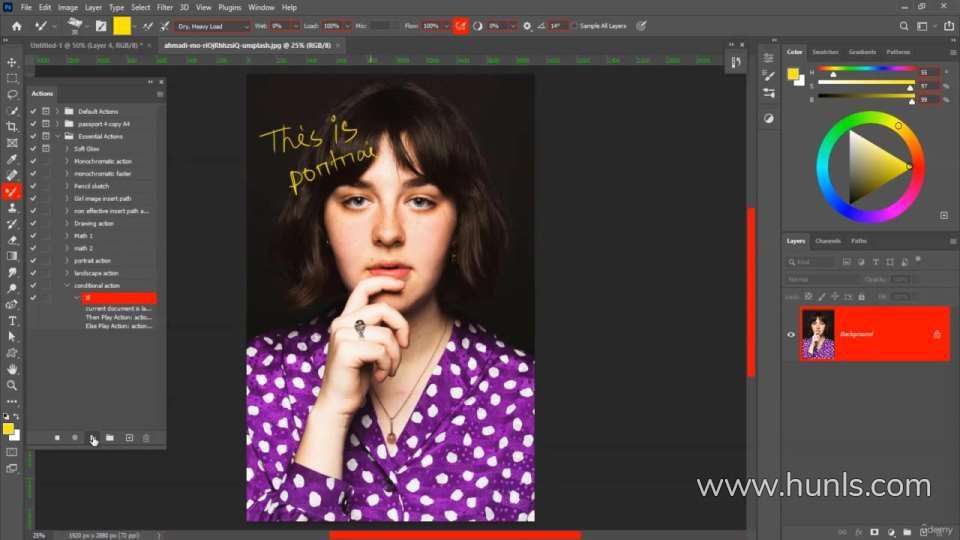The width and height of the screenshot is (960, 540).
Task: Click the Layers search filter field
Action: click(x=810, y=262)
